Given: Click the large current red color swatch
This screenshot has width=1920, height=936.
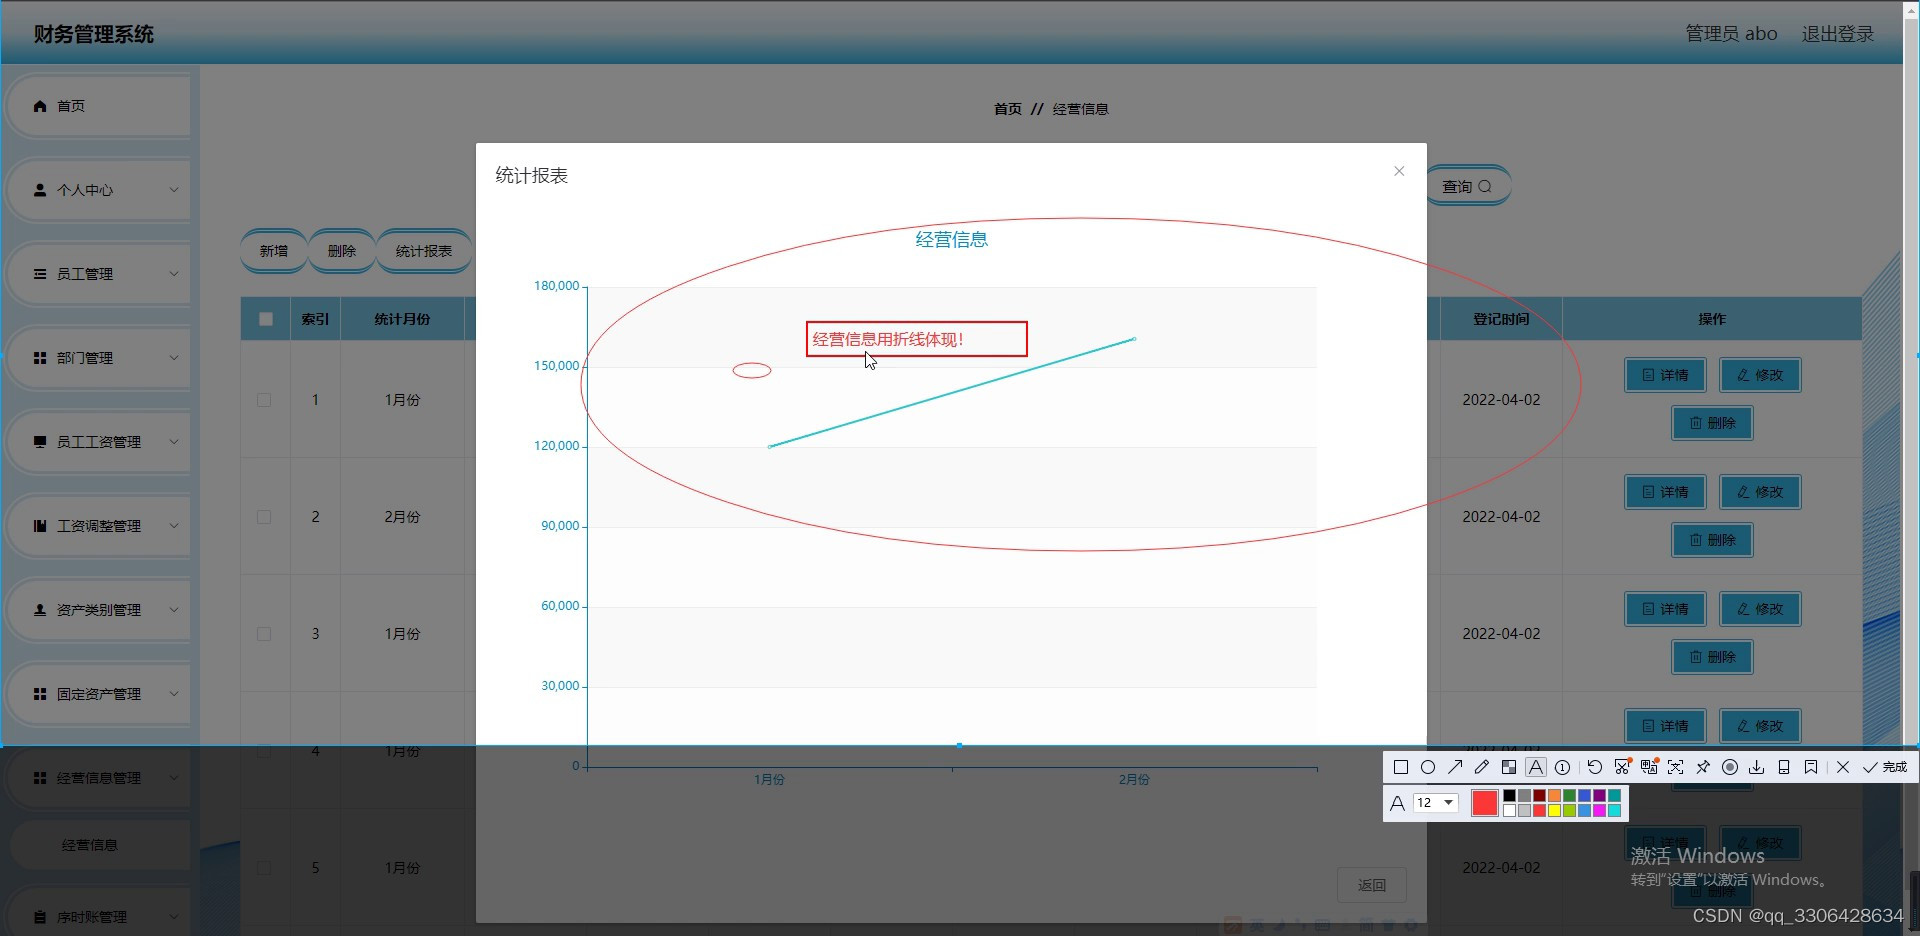Looking at the screenshot, I should (x=1485, y=803).
